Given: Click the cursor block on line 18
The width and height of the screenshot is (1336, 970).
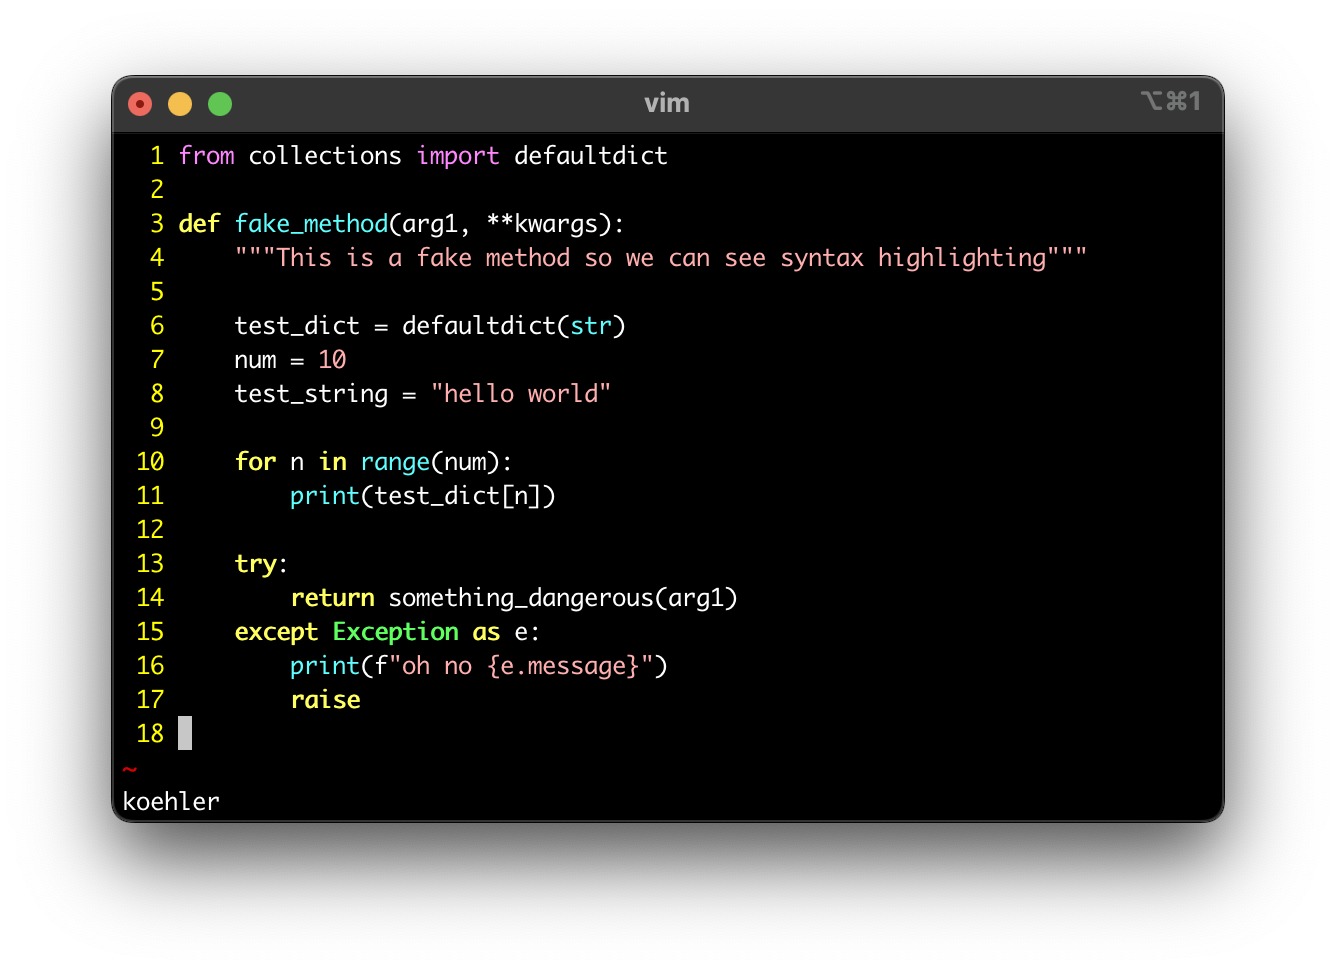Looking at the screenshot, I should tap(184, 733).
